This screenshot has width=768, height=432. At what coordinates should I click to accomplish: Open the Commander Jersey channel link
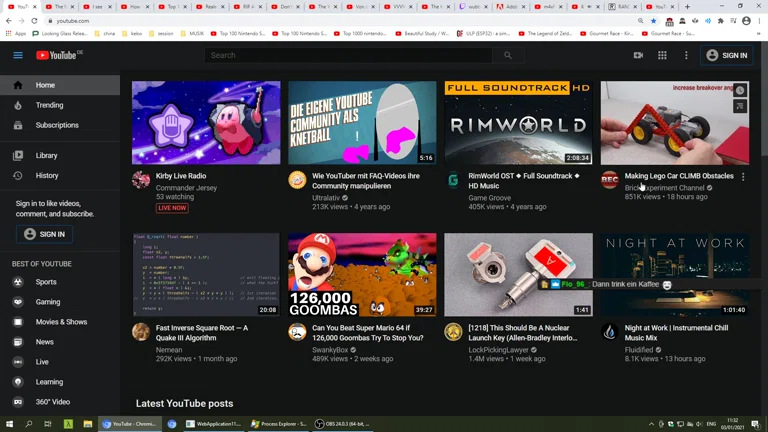pos(186,187)
